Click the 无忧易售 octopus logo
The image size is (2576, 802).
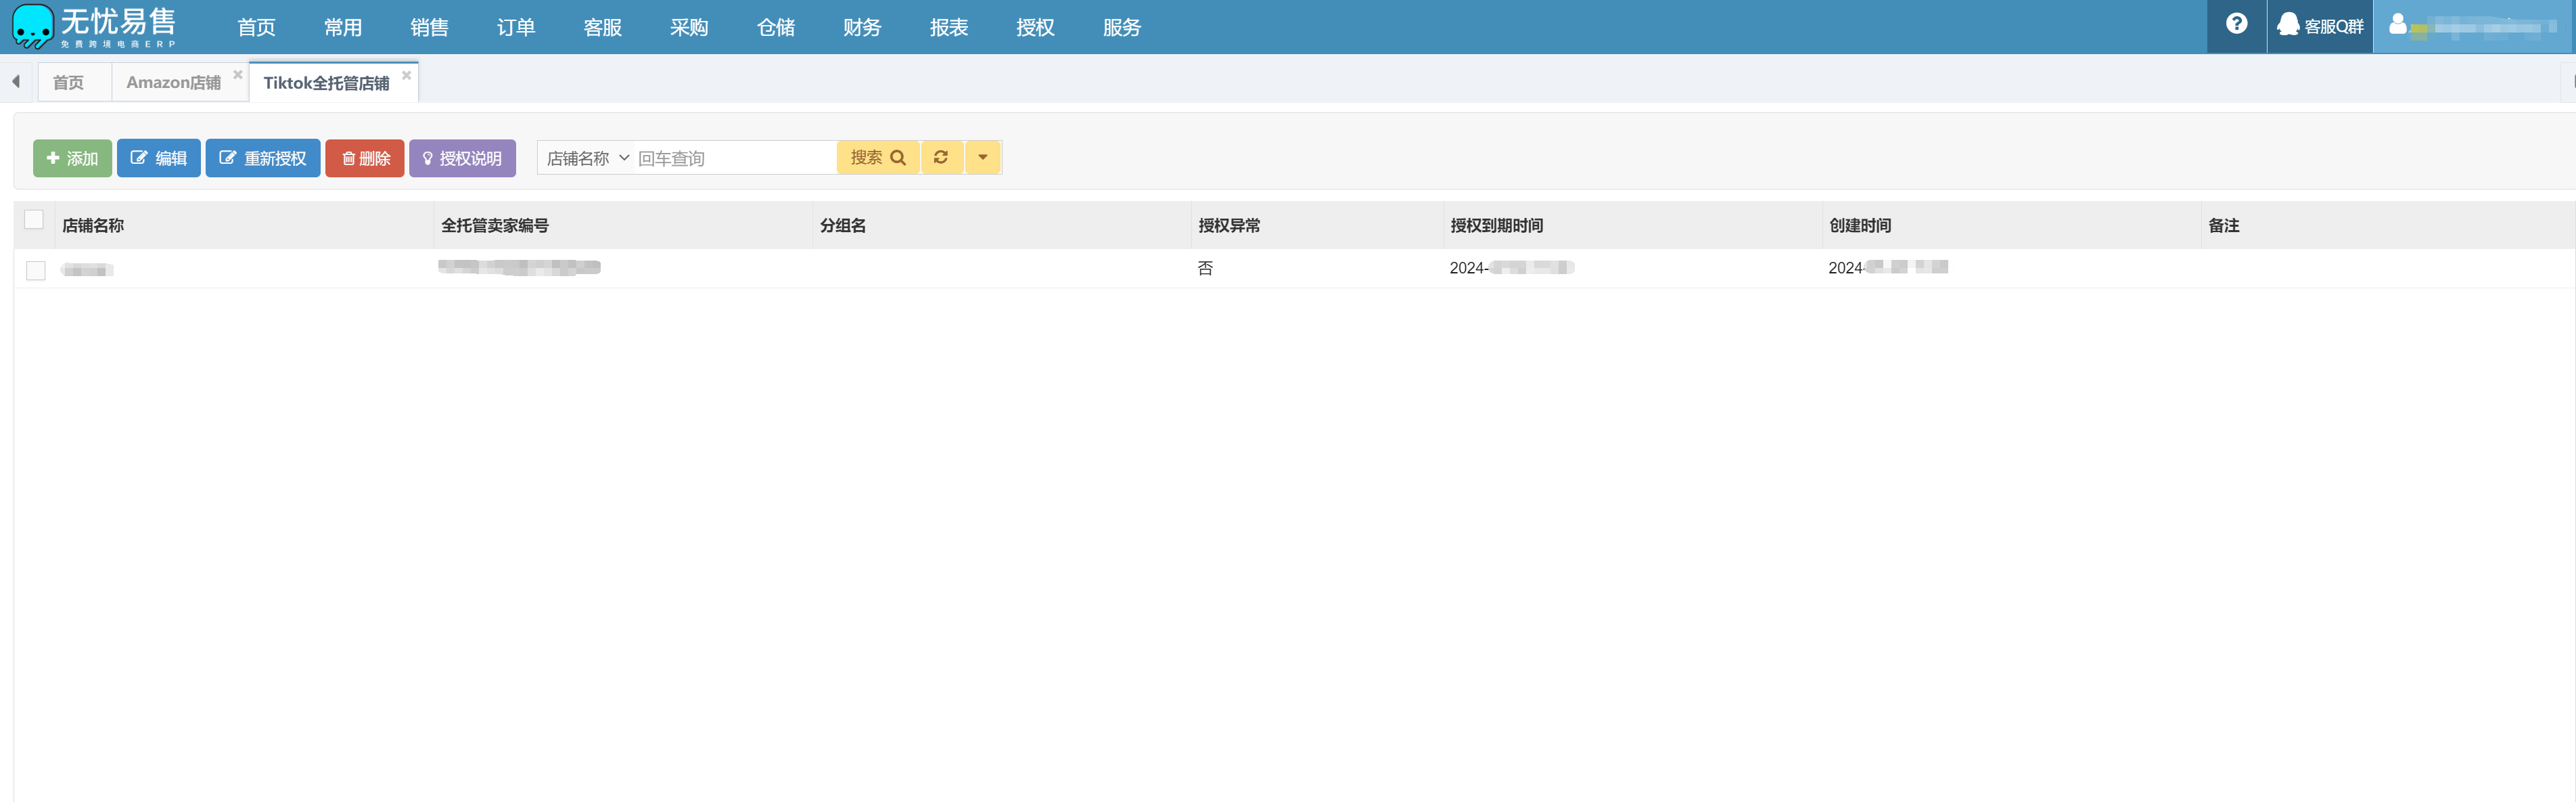[x=33, y=26]
